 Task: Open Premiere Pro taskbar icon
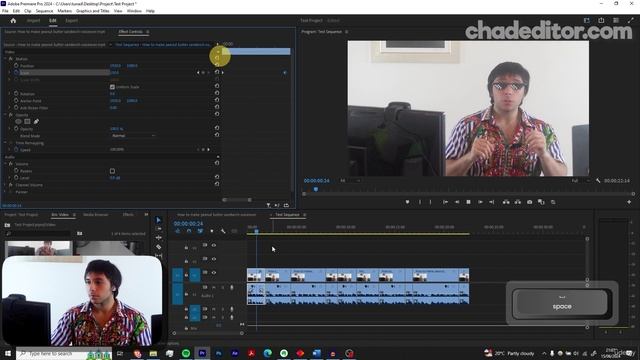point(202,353)
